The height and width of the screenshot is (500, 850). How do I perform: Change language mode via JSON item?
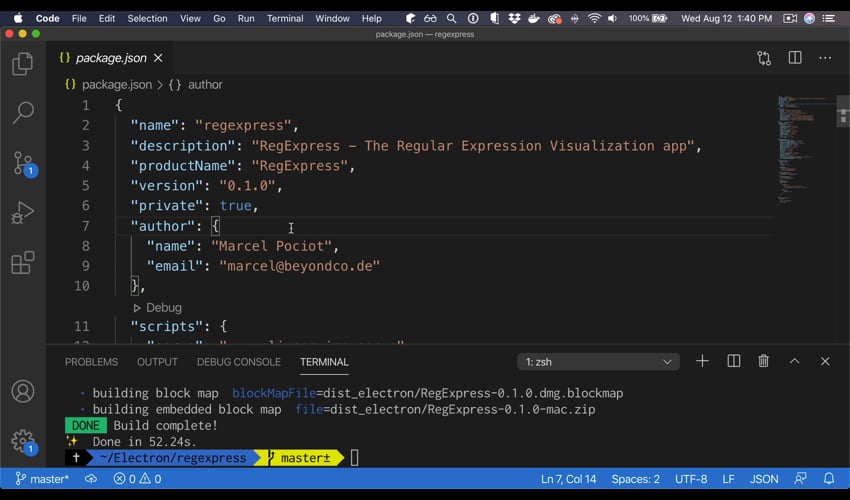(764, 479)
